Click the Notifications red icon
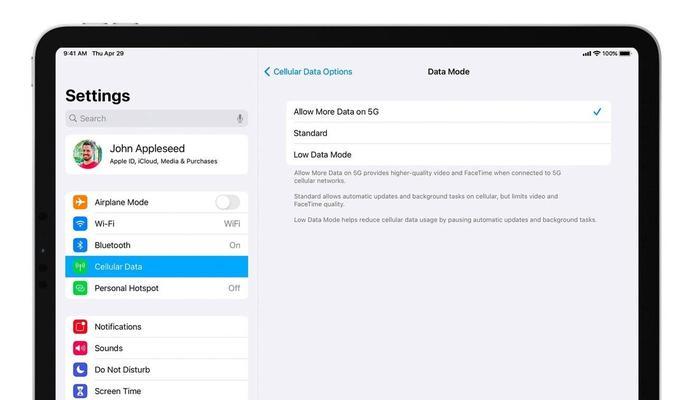693x400 pixels. click(80, 327)
